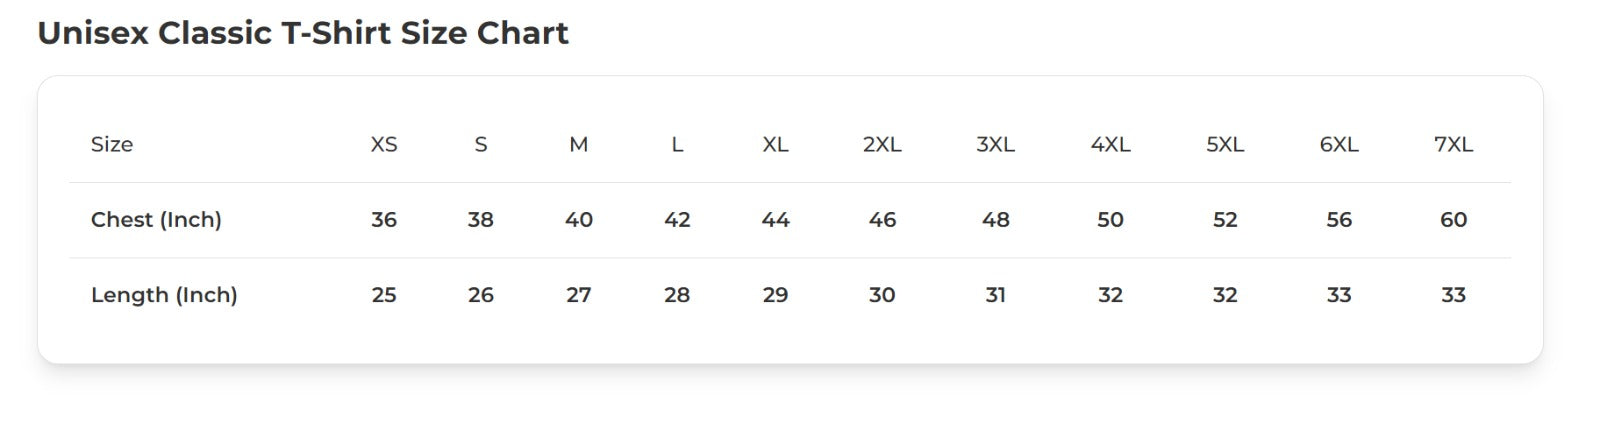Click the Size row label
The image size is (1600, 423).
112,144
